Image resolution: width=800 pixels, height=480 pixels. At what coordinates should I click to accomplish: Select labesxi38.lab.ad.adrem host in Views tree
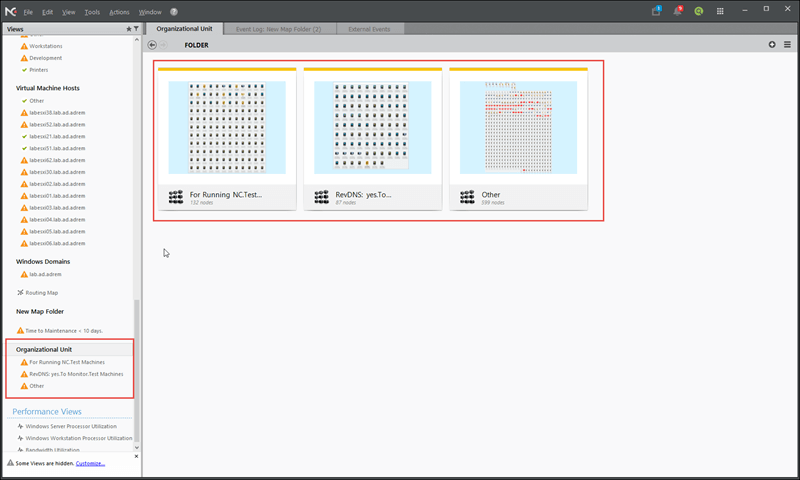[57, 113]
